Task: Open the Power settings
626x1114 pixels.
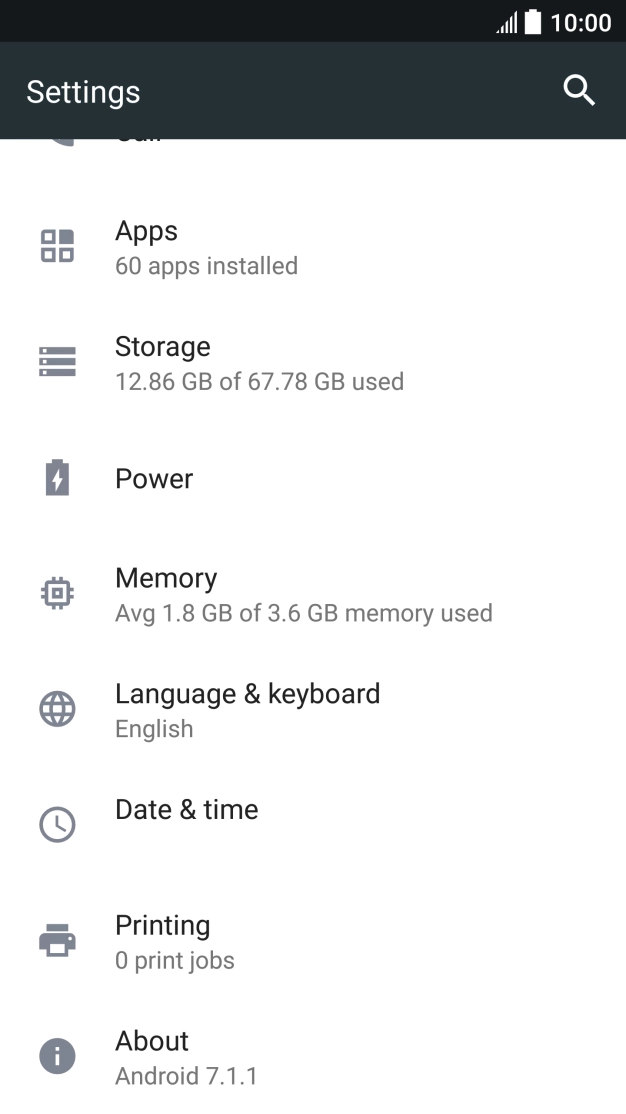Action: click(313, 478)
